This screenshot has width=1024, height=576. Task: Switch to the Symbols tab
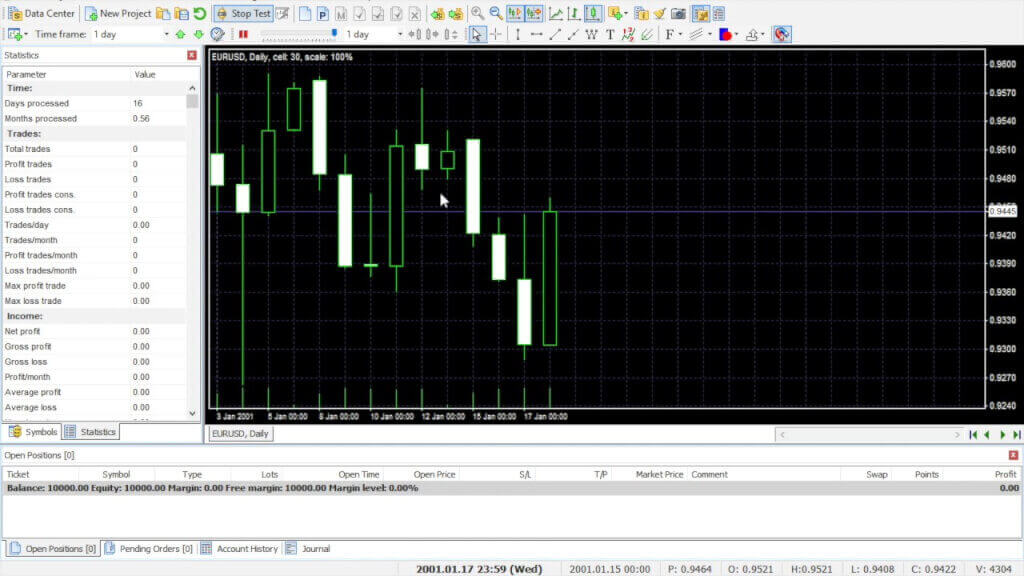(33, 432)
